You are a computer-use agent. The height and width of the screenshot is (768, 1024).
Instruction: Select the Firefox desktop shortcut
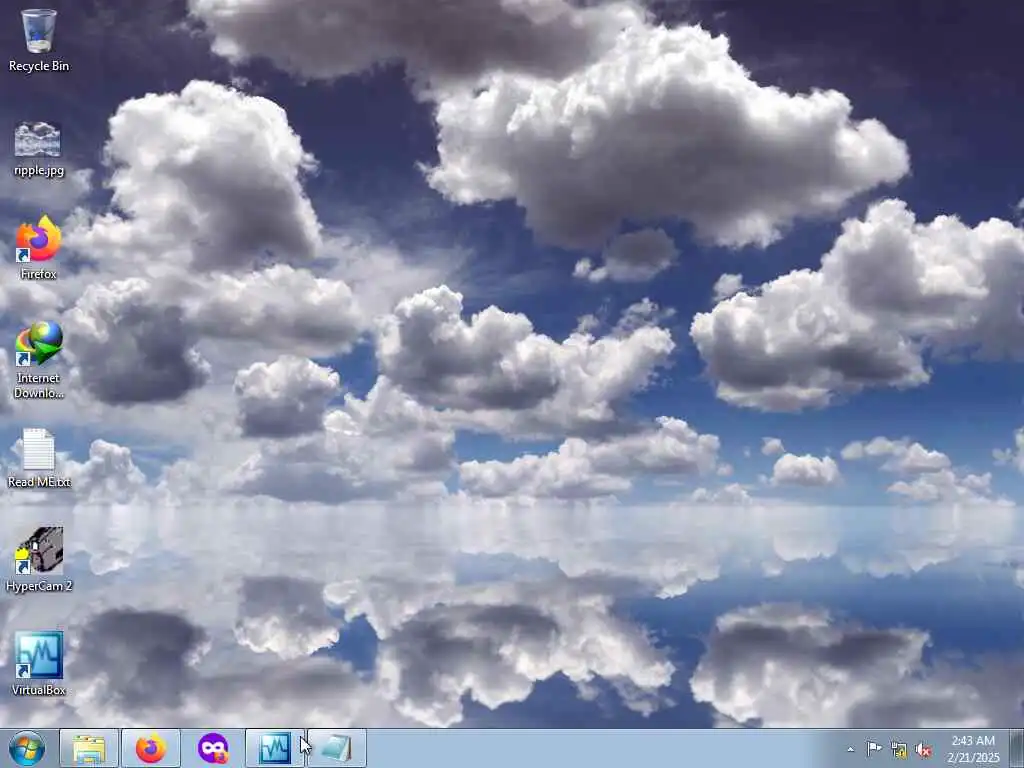click(39, 248)
